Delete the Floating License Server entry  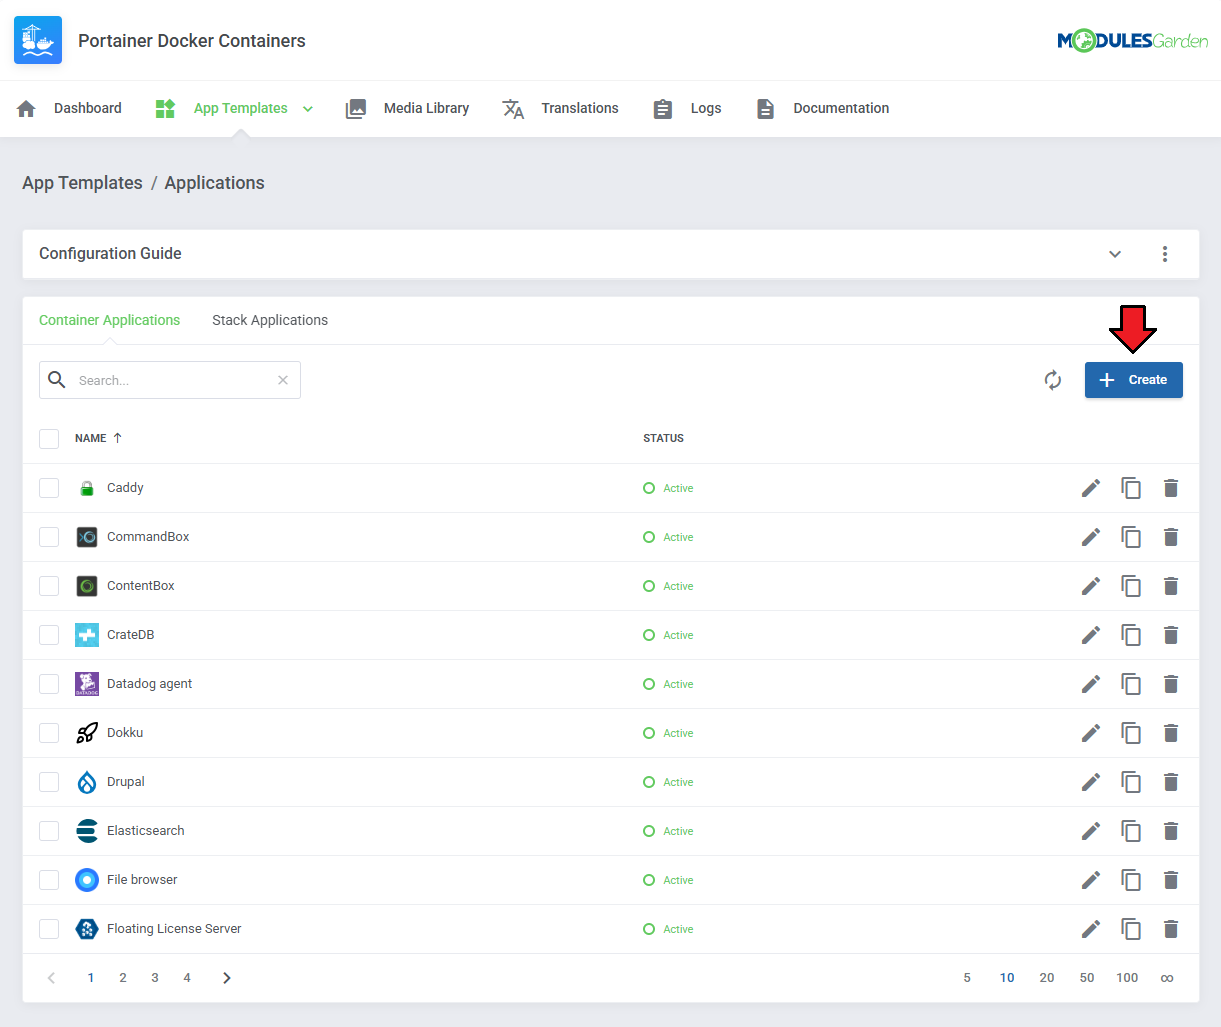(x=1171, y=929)
